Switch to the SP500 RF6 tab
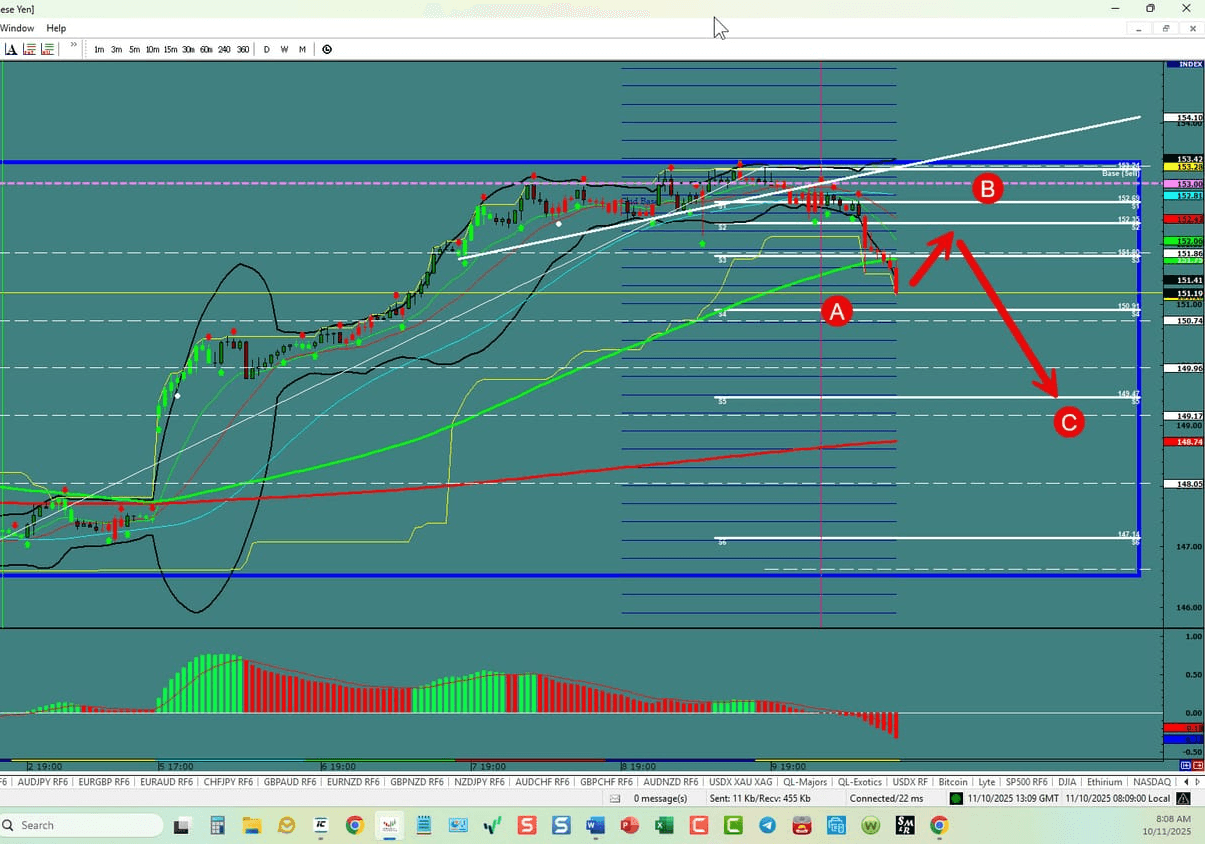The image size is (1205, 844). pyautogui.click(x=1026, y=781)
